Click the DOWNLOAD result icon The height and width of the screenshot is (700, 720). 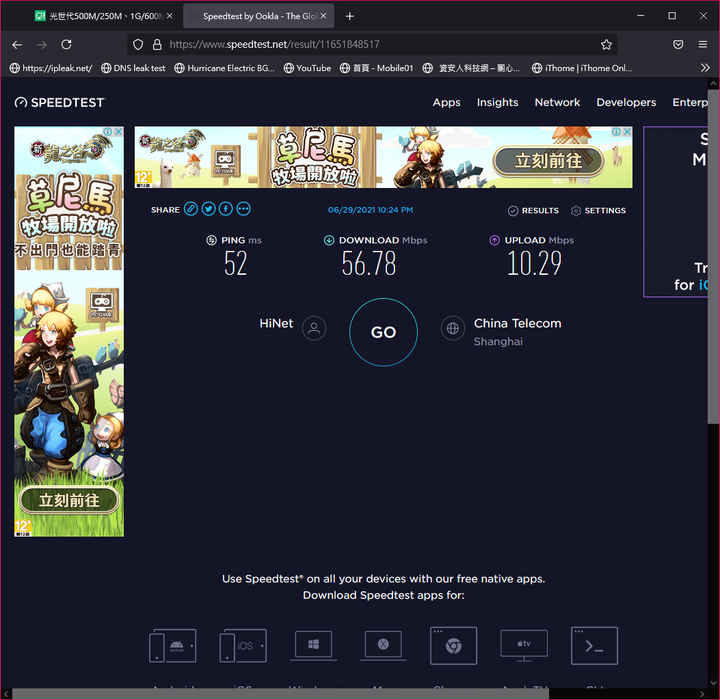(x=329, y=240)
